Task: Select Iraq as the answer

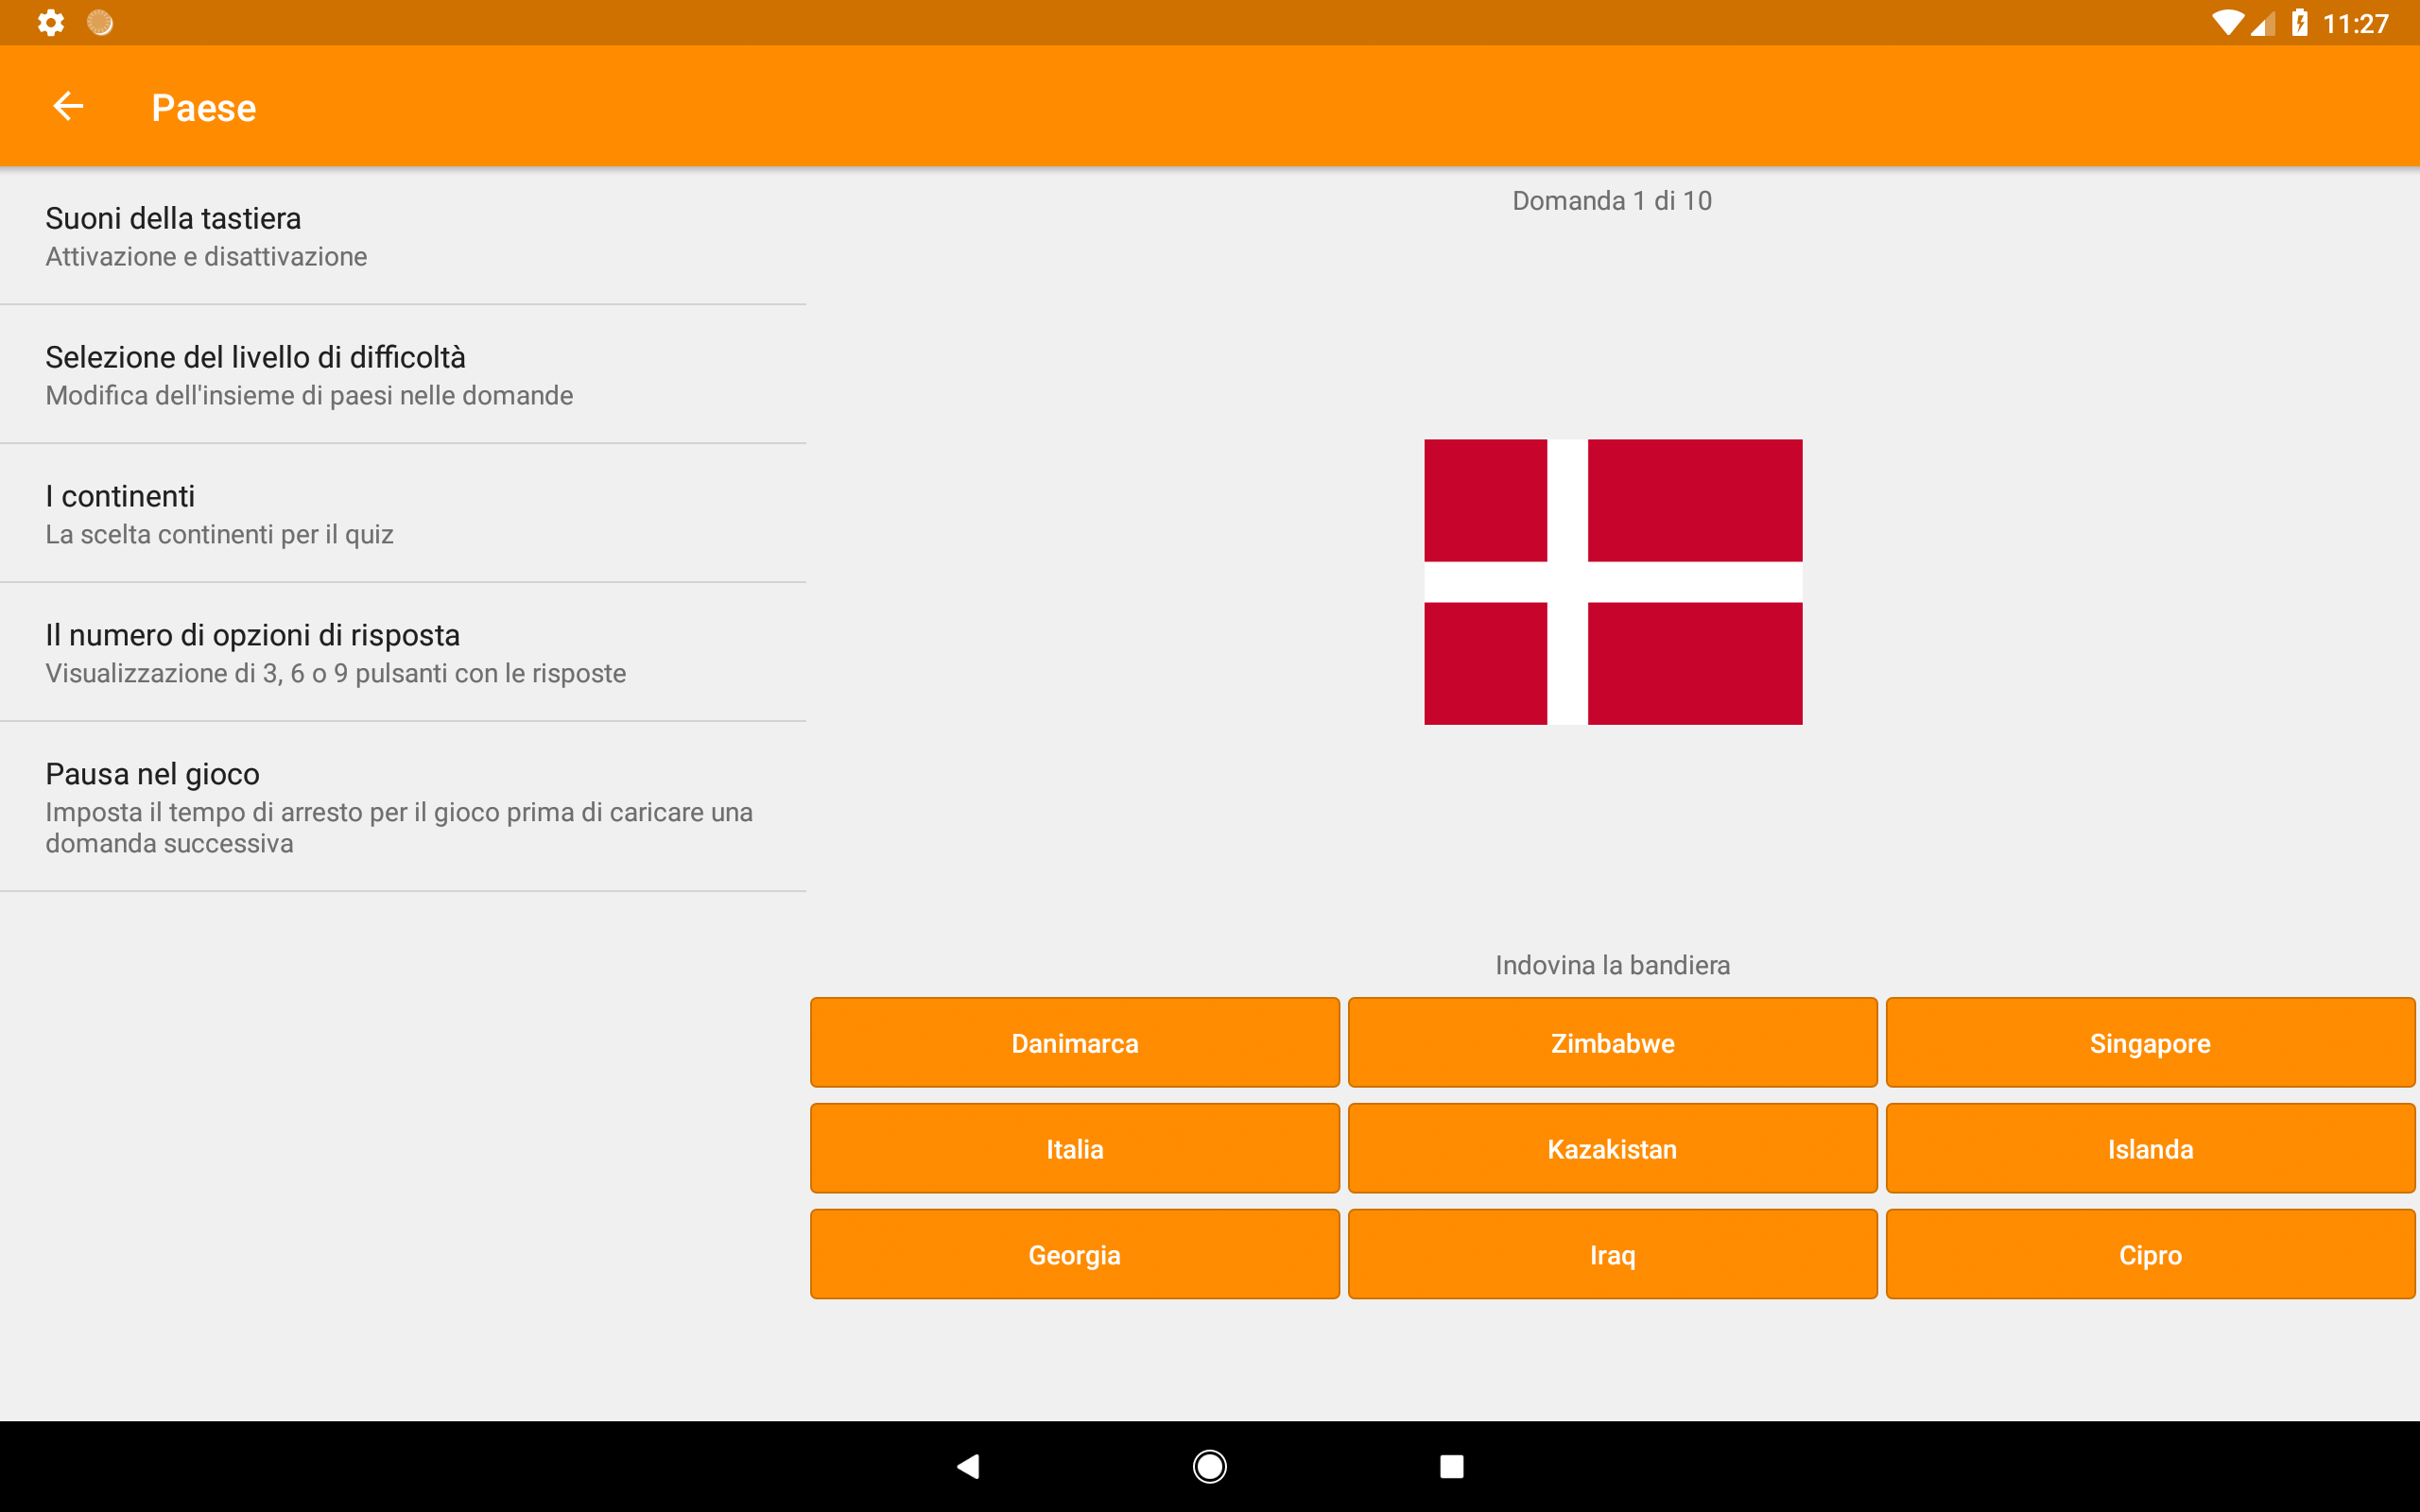Action: tap(1612, 1255)
